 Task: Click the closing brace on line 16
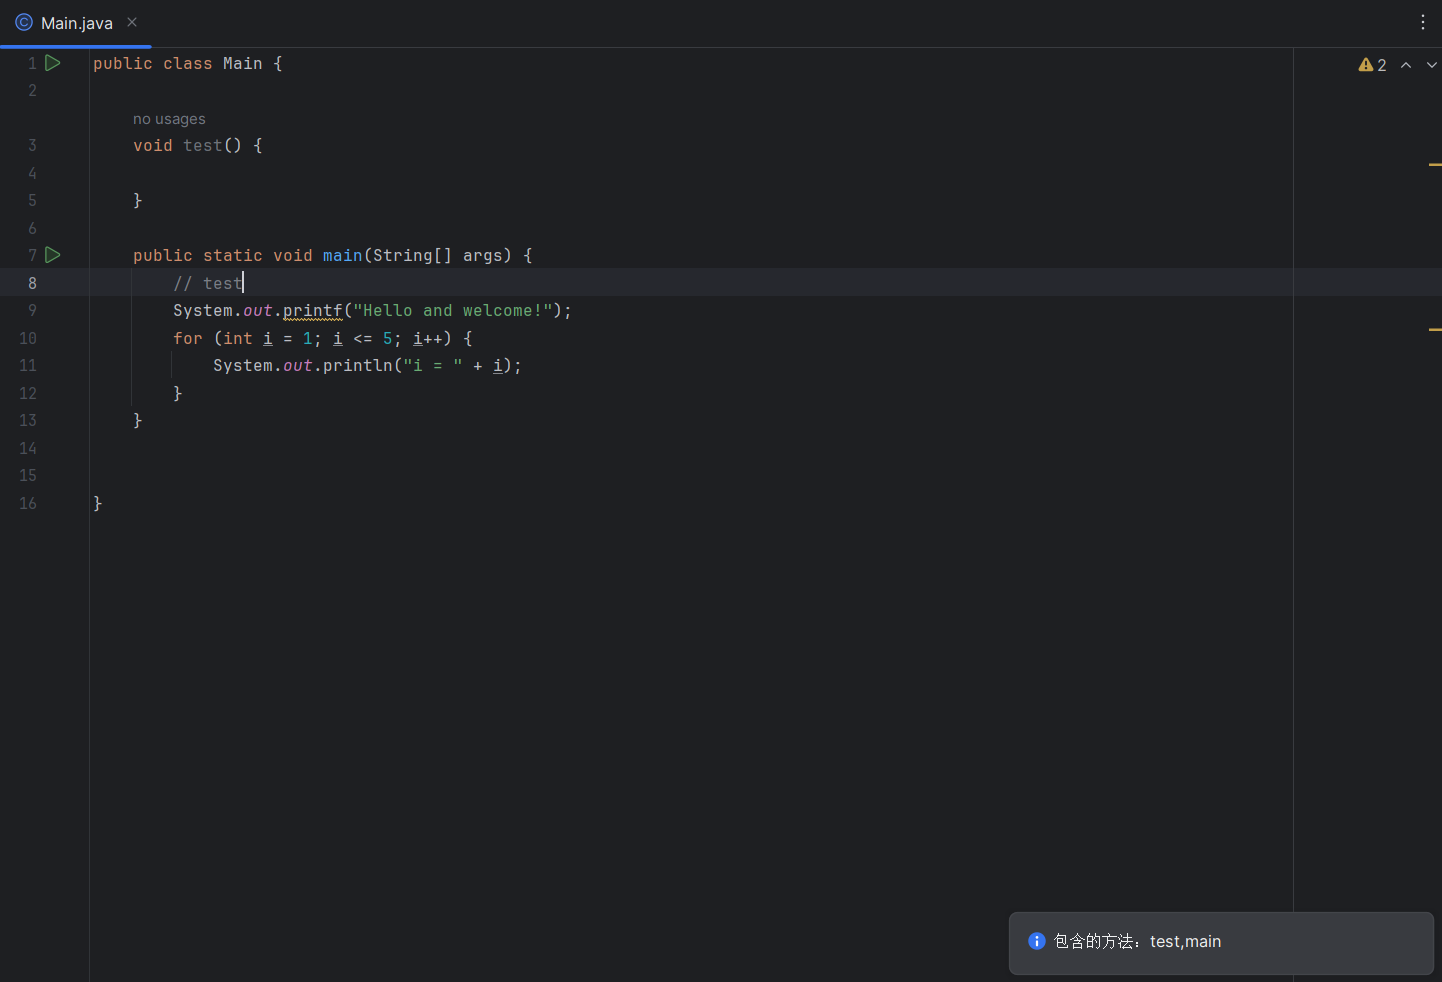coord(98,504)
